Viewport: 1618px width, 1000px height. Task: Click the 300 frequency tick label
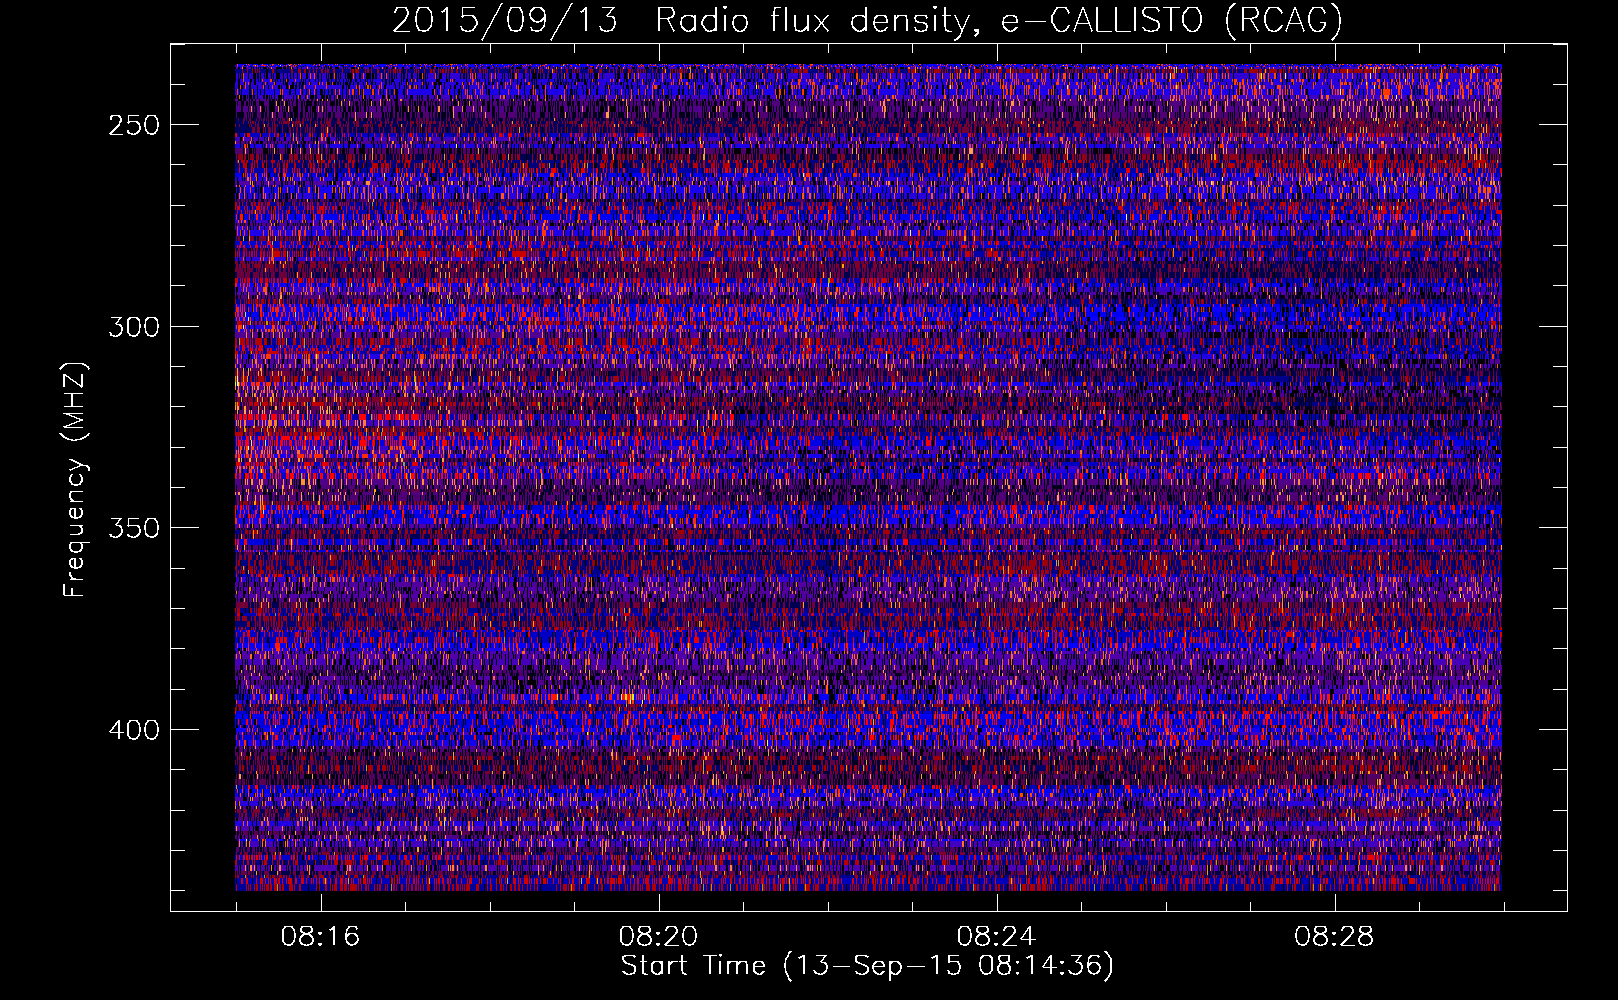tap(134, 327)
